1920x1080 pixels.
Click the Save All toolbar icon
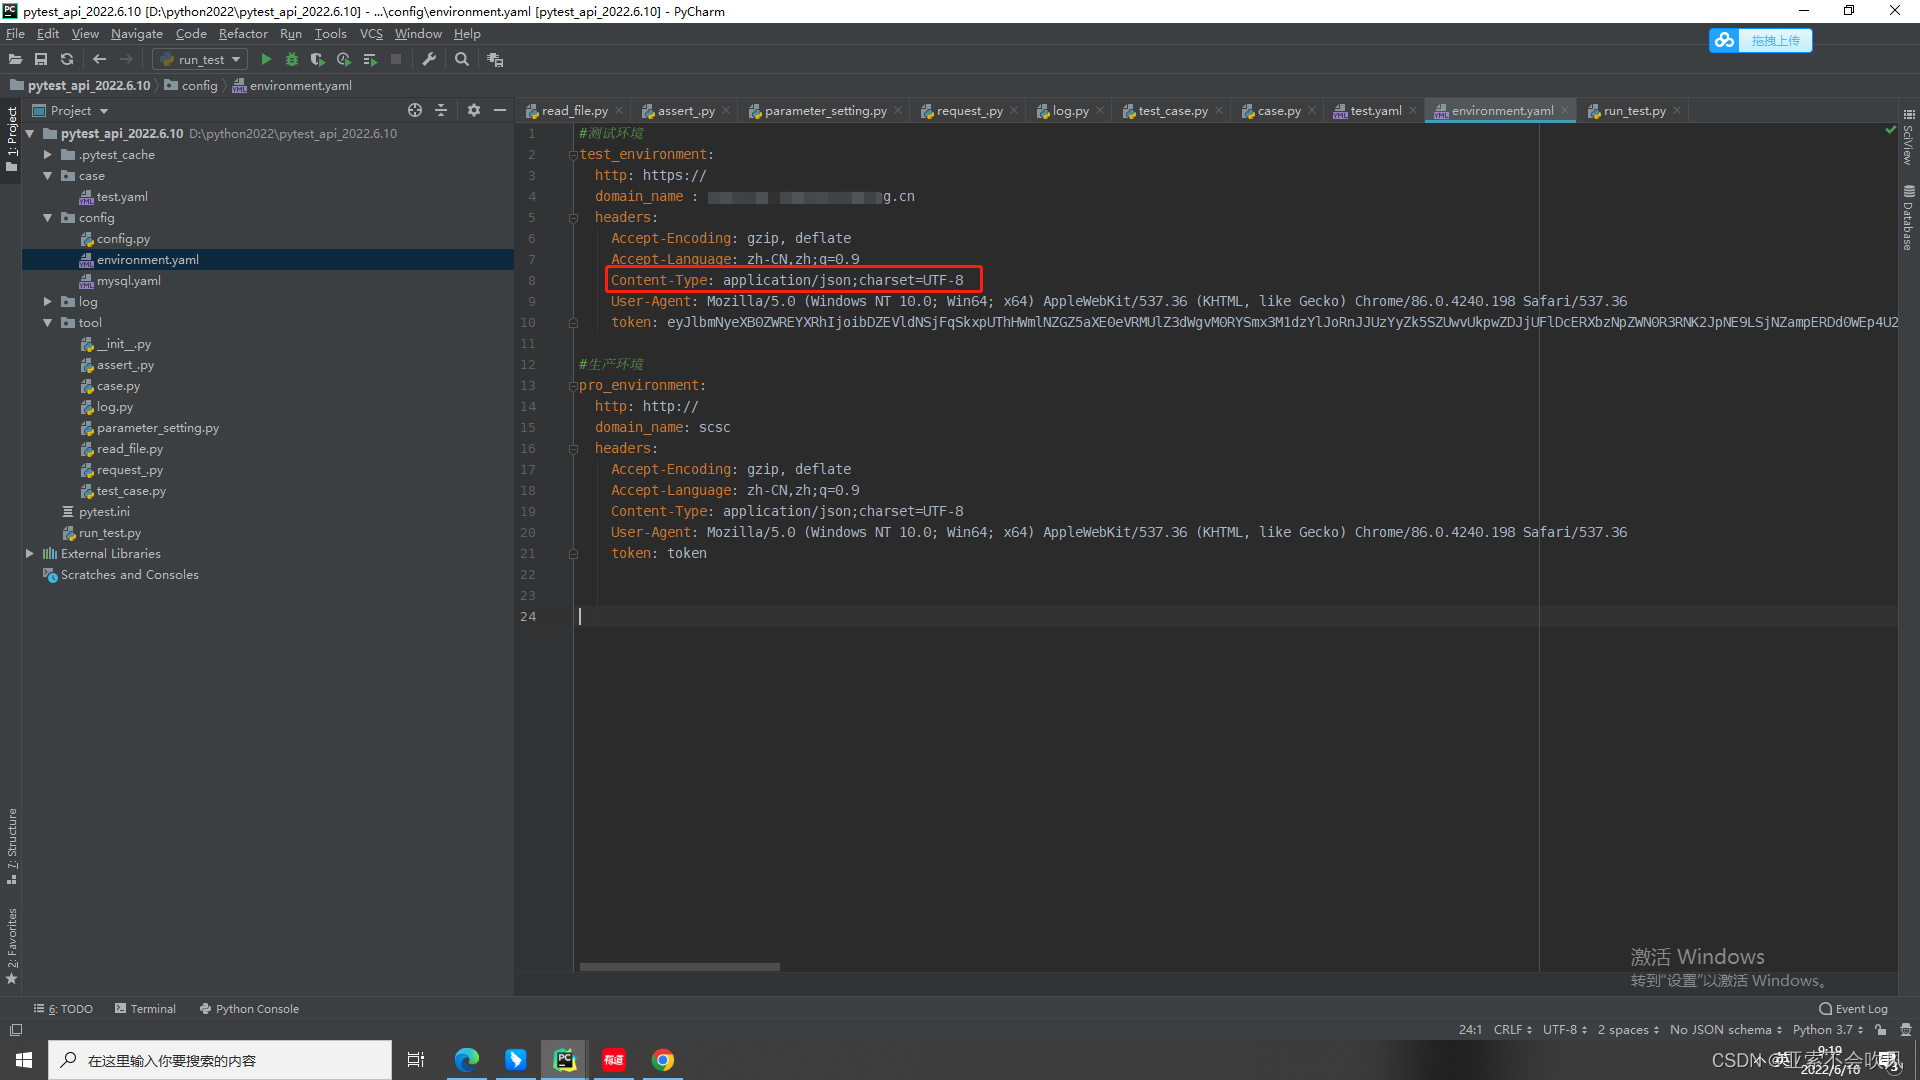41,60
